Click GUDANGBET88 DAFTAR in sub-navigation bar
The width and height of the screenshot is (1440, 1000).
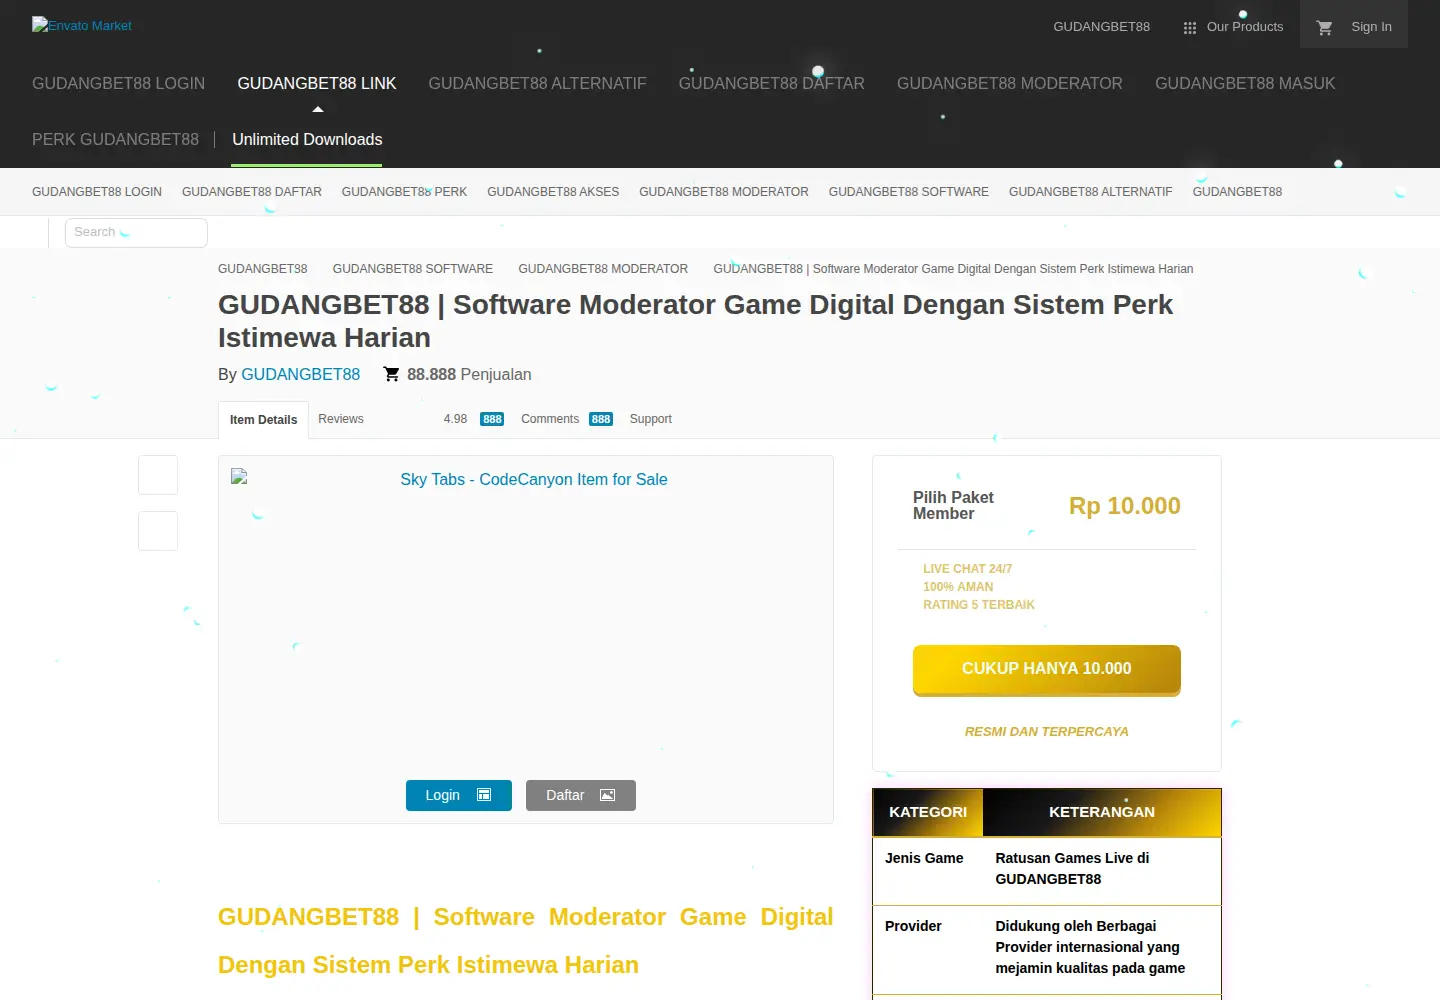252,192
